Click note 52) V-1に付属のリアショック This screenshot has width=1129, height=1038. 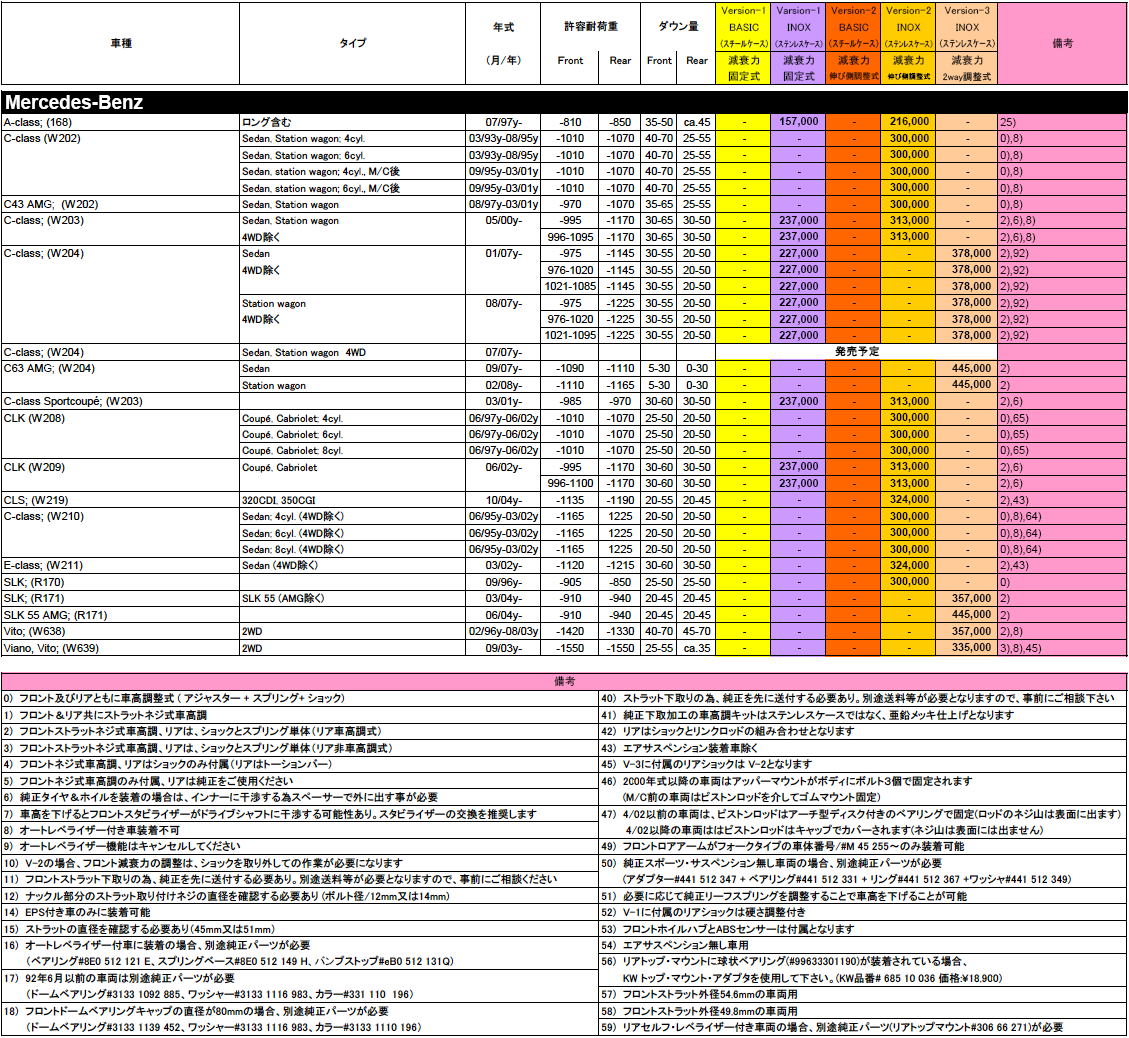pos(863,913)
